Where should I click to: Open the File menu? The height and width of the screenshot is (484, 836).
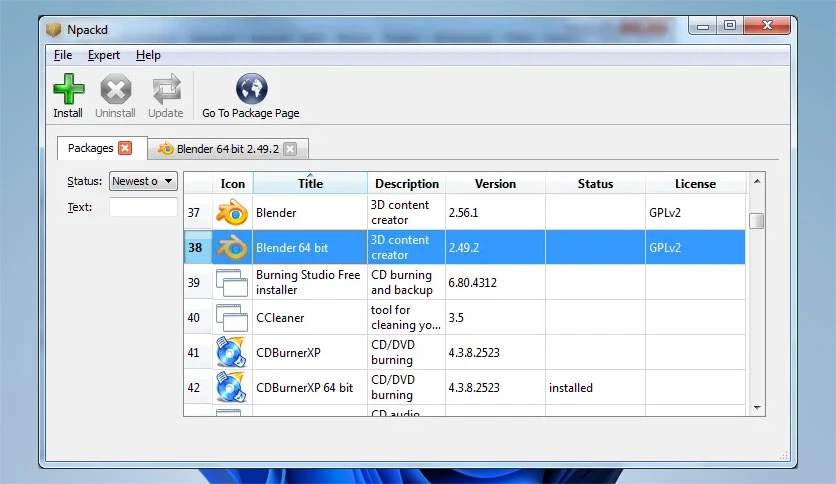[63, 55]
